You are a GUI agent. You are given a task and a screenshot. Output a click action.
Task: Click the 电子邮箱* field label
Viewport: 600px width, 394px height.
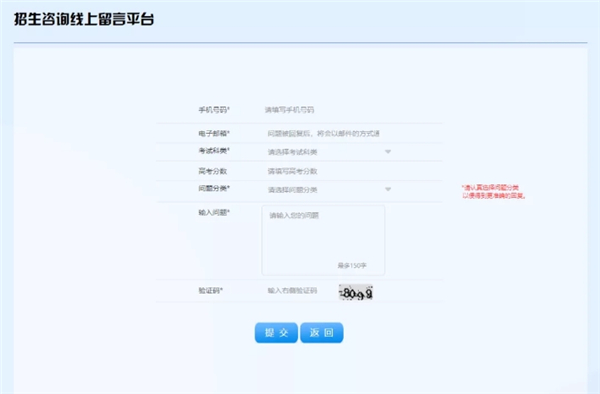point(214,134)
